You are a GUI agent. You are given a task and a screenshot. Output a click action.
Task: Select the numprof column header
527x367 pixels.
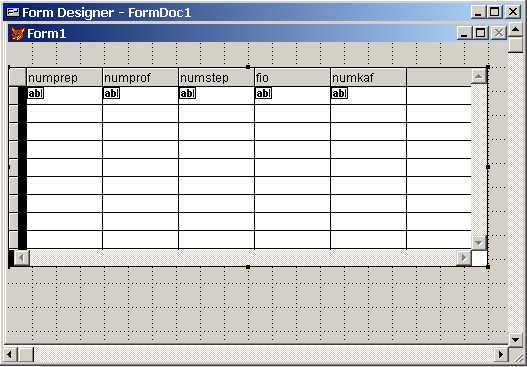140,78
